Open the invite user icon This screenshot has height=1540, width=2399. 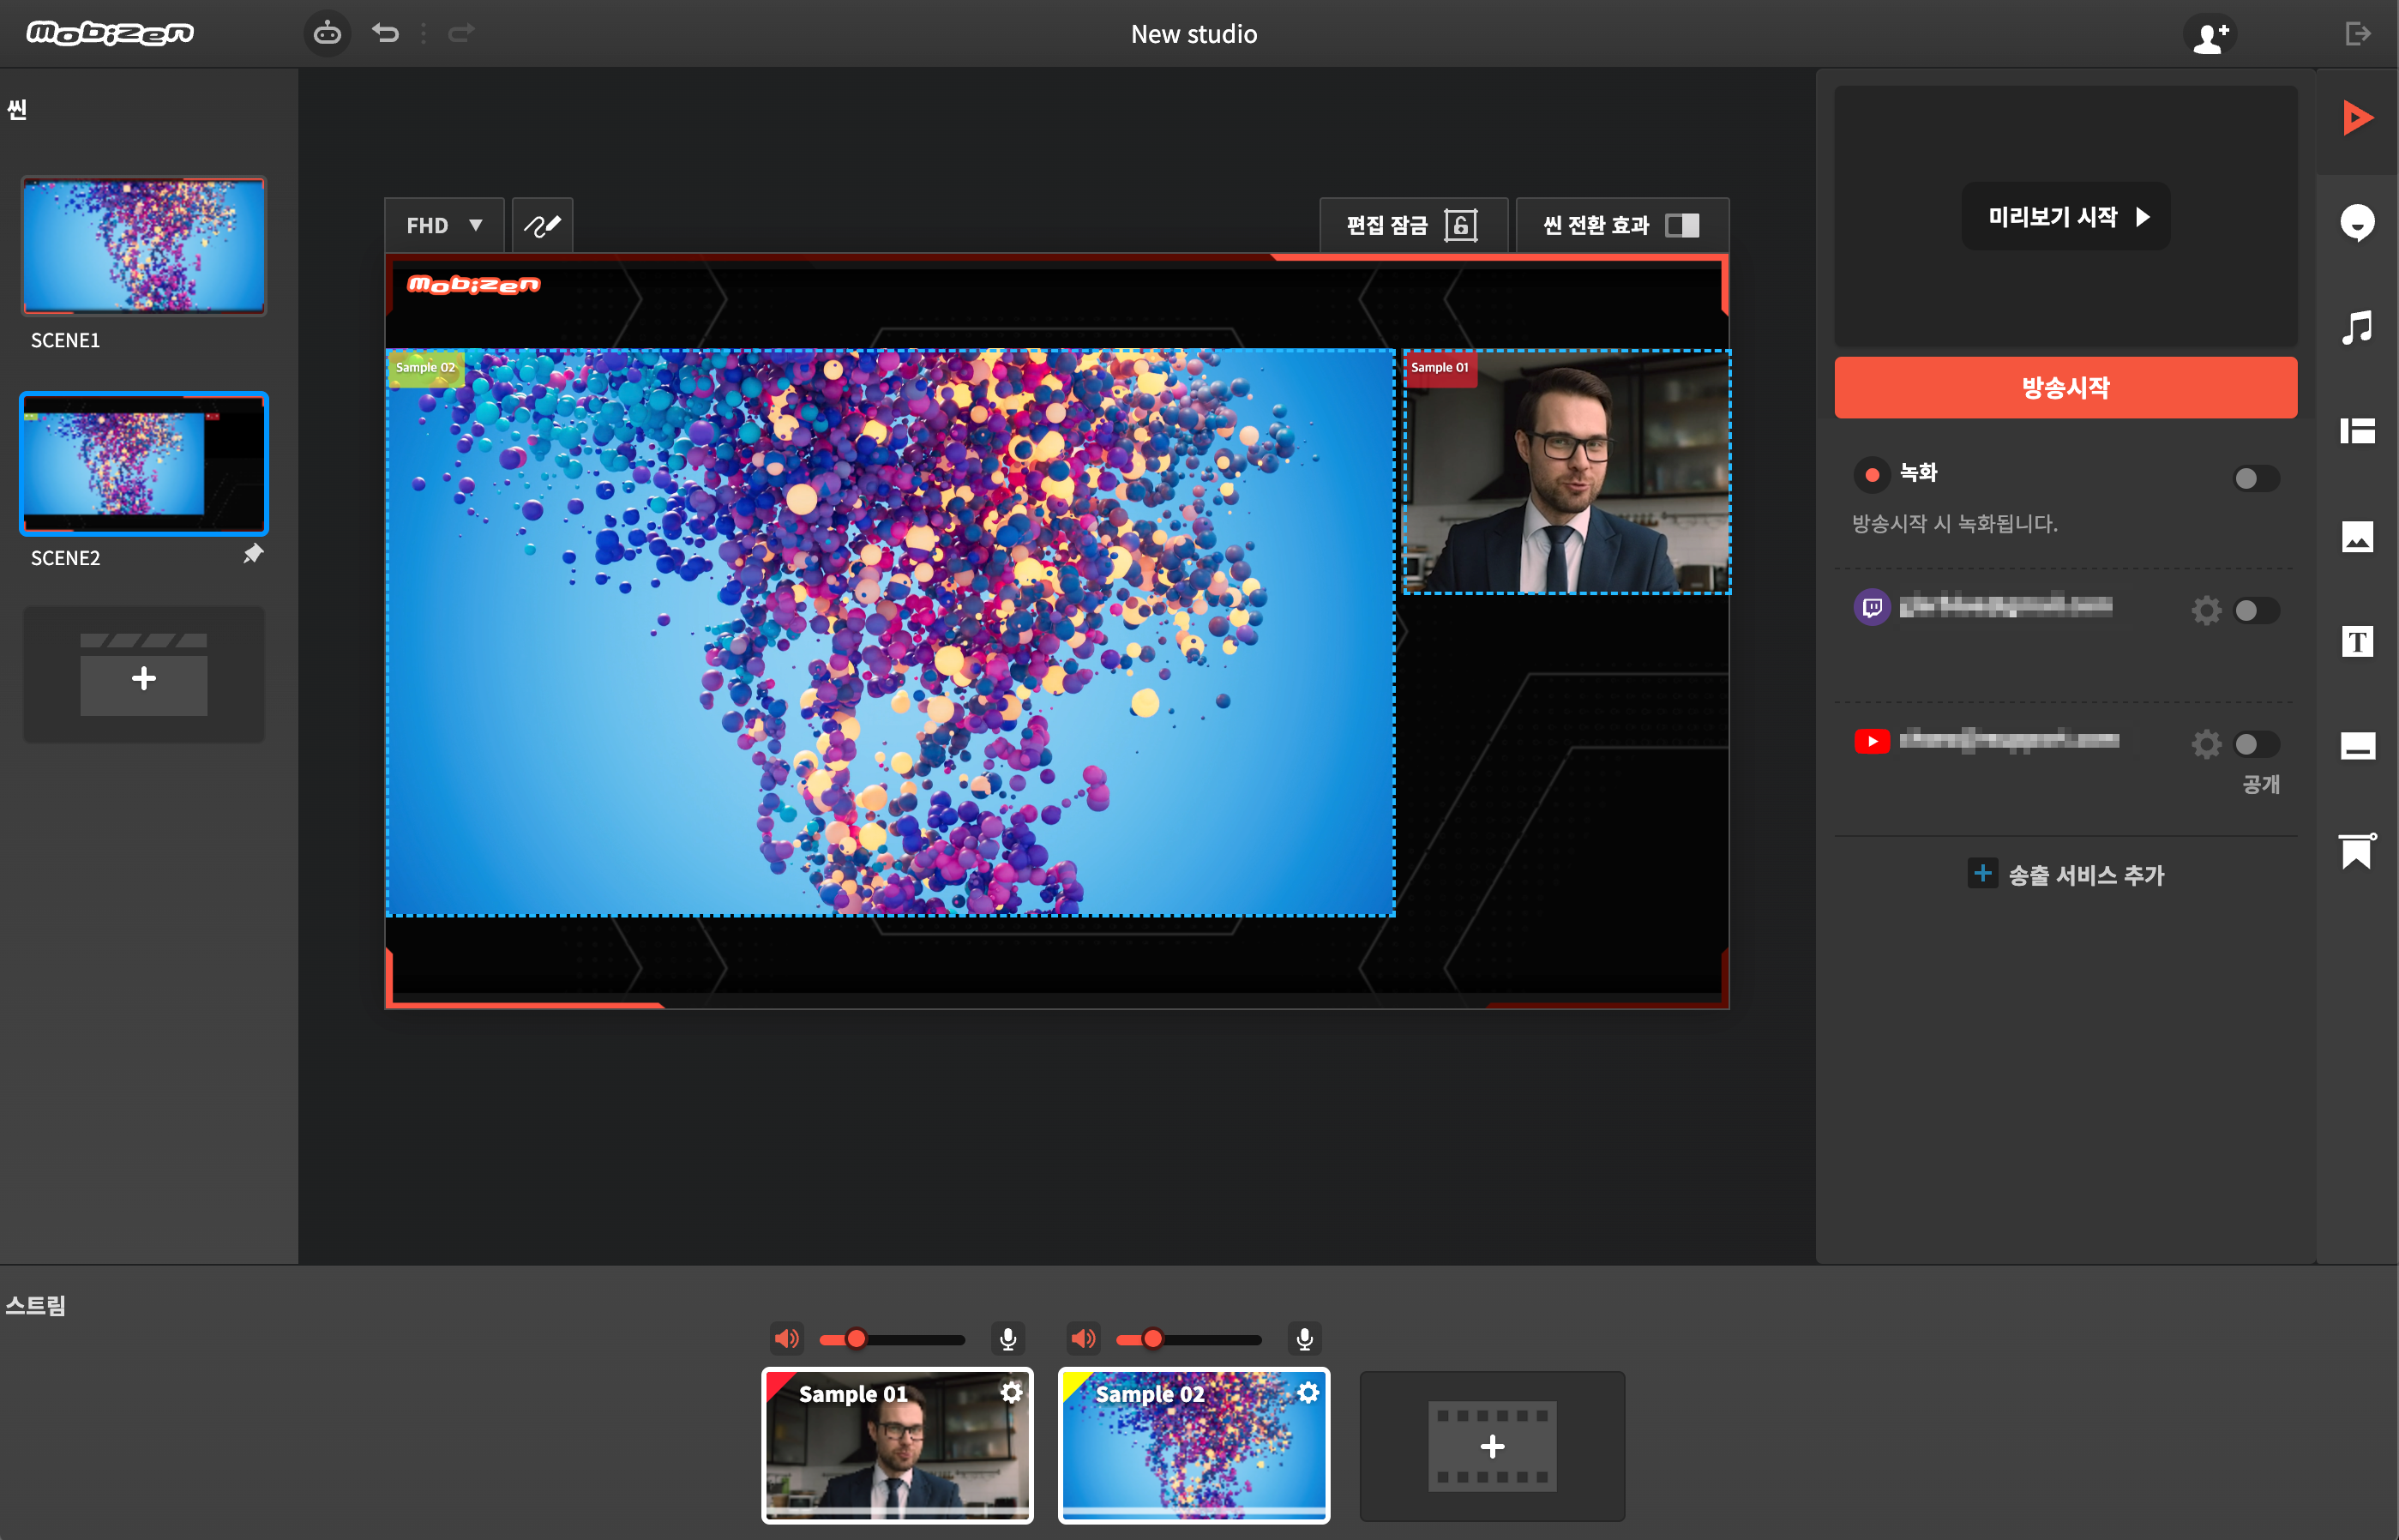click(x=2211, y=36)
